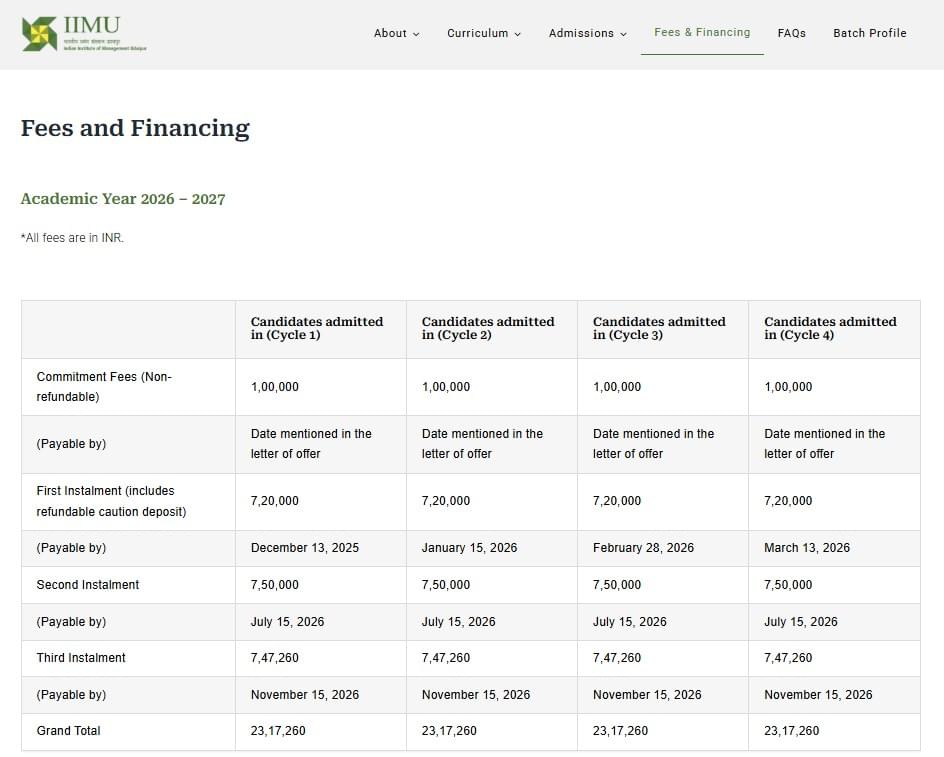This screenshot has width=944, height=757.
Task: Select the March 13, 2026 date cell
Action: point(807,548)
